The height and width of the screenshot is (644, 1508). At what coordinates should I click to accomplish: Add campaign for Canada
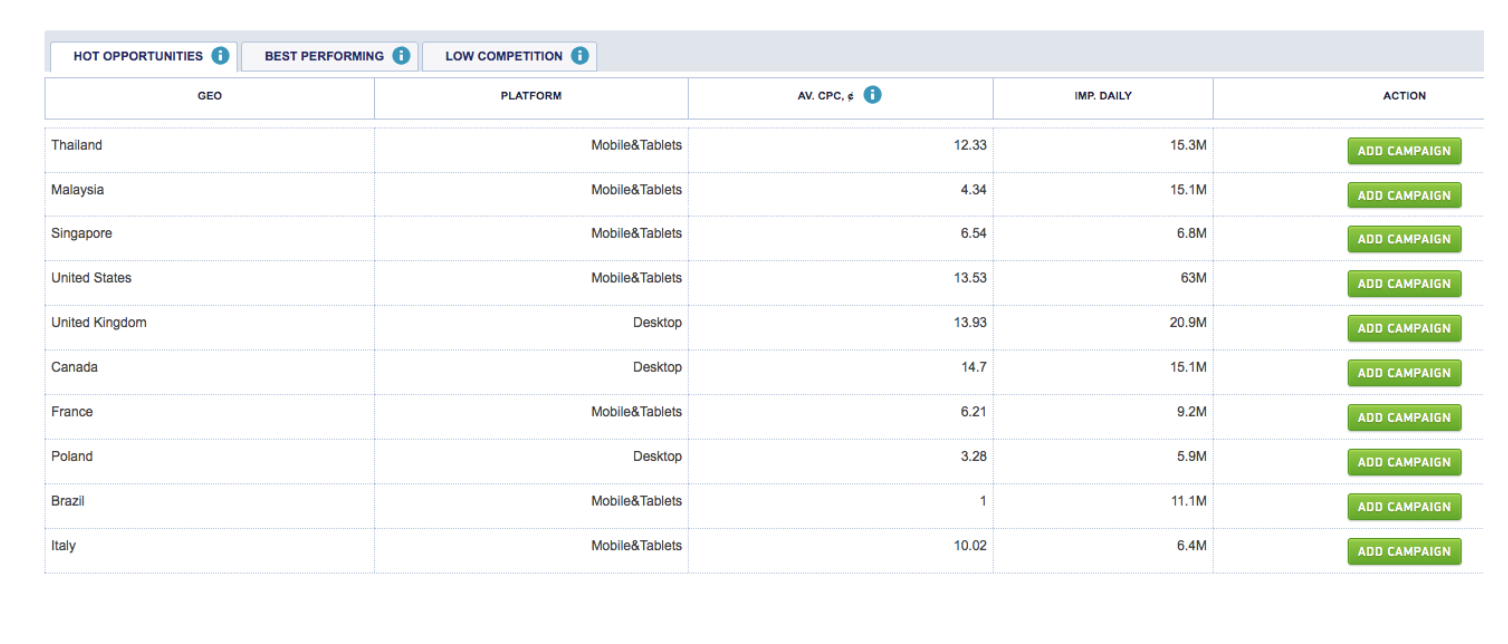coord(1404,373)
